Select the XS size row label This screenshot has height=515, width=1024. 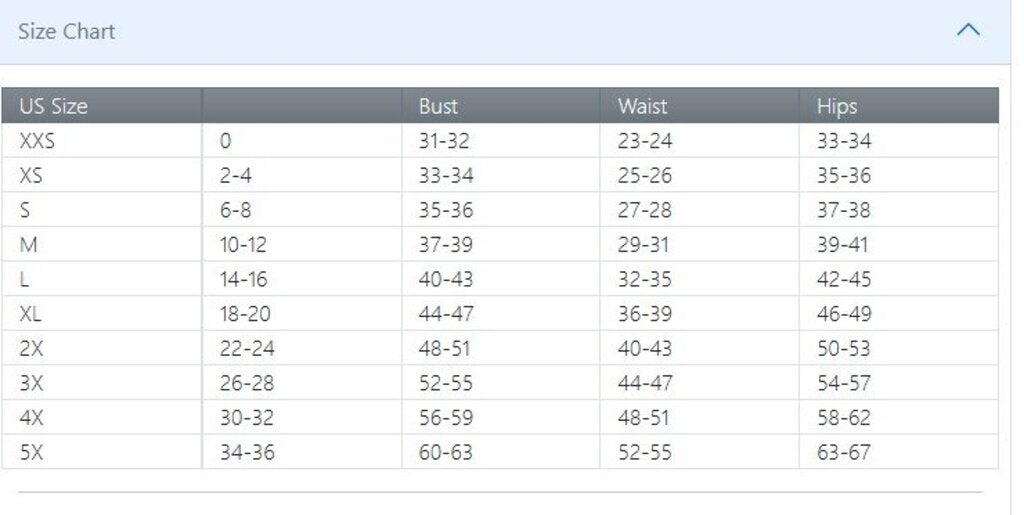click(31, 175)
